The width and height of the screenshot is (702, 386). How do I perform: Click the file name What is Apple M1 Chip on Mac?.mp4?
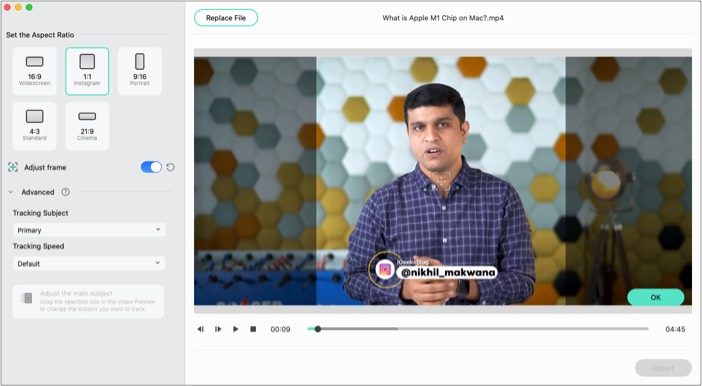tap(443, 18)
